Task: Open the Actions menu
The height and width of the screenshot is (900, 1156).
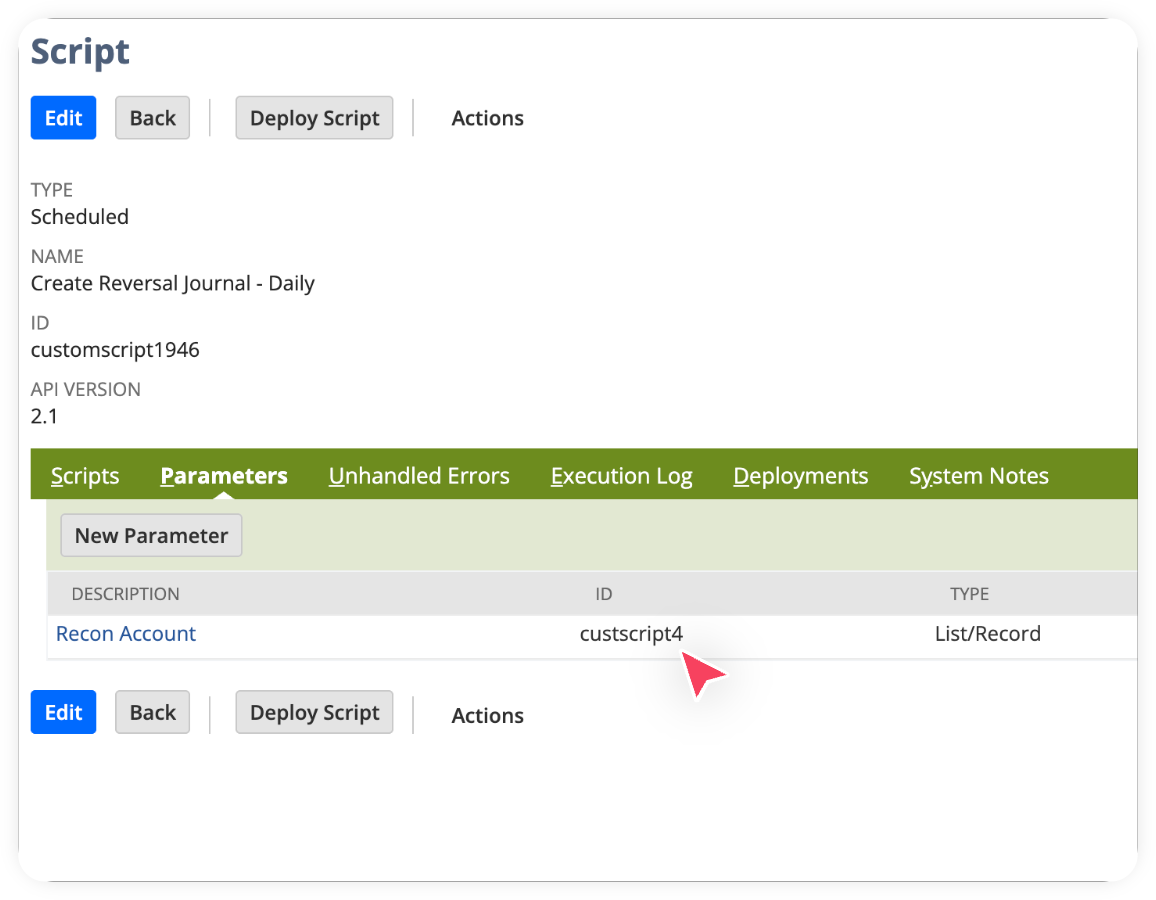Action: coord(487,117)
